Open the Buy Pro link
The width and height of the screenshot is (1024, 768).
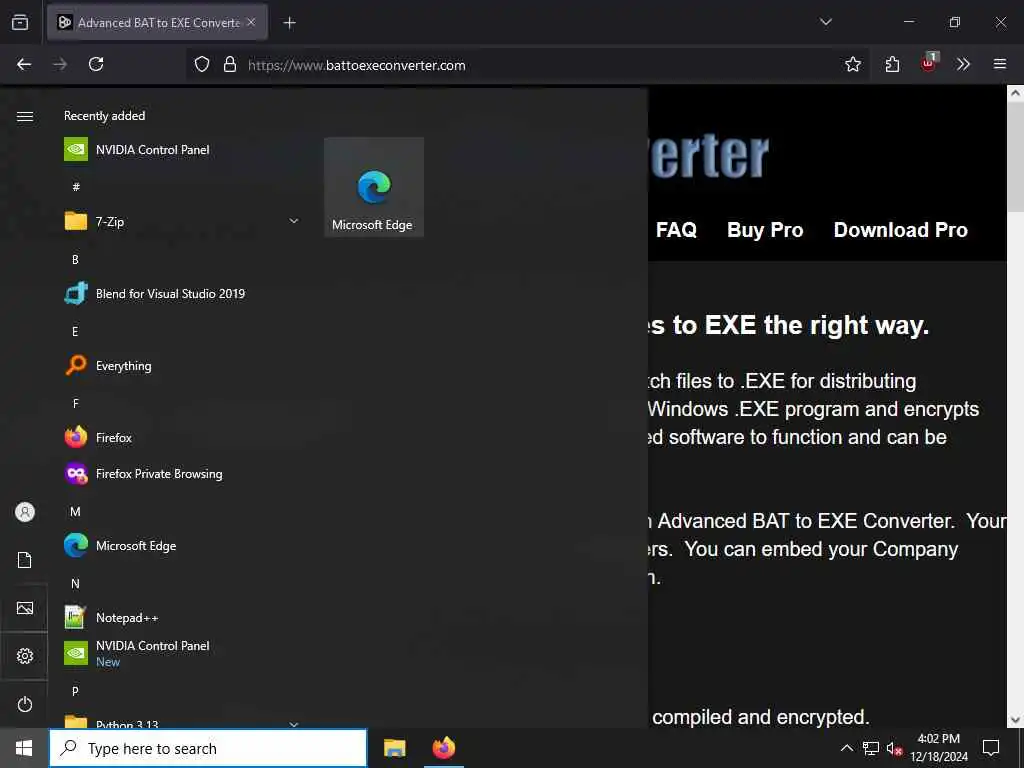[x=765, y=230]
